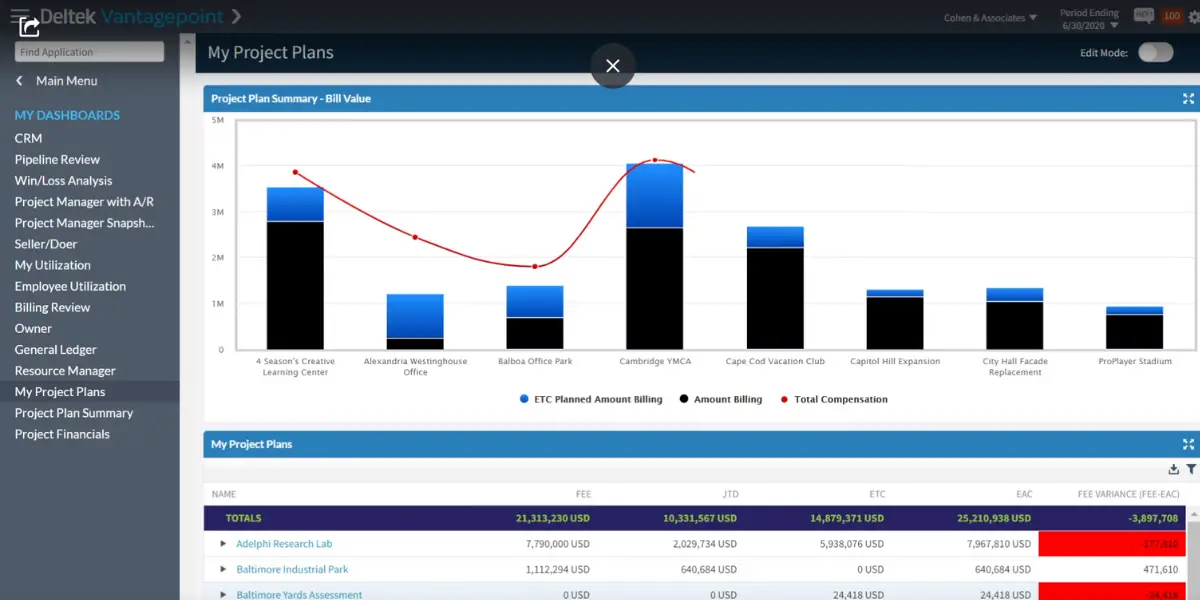Image resolution: width=1200 pixels, height=600 pixels.
Task: Open the Project Financials dashboard
Action: pos(62,434)
